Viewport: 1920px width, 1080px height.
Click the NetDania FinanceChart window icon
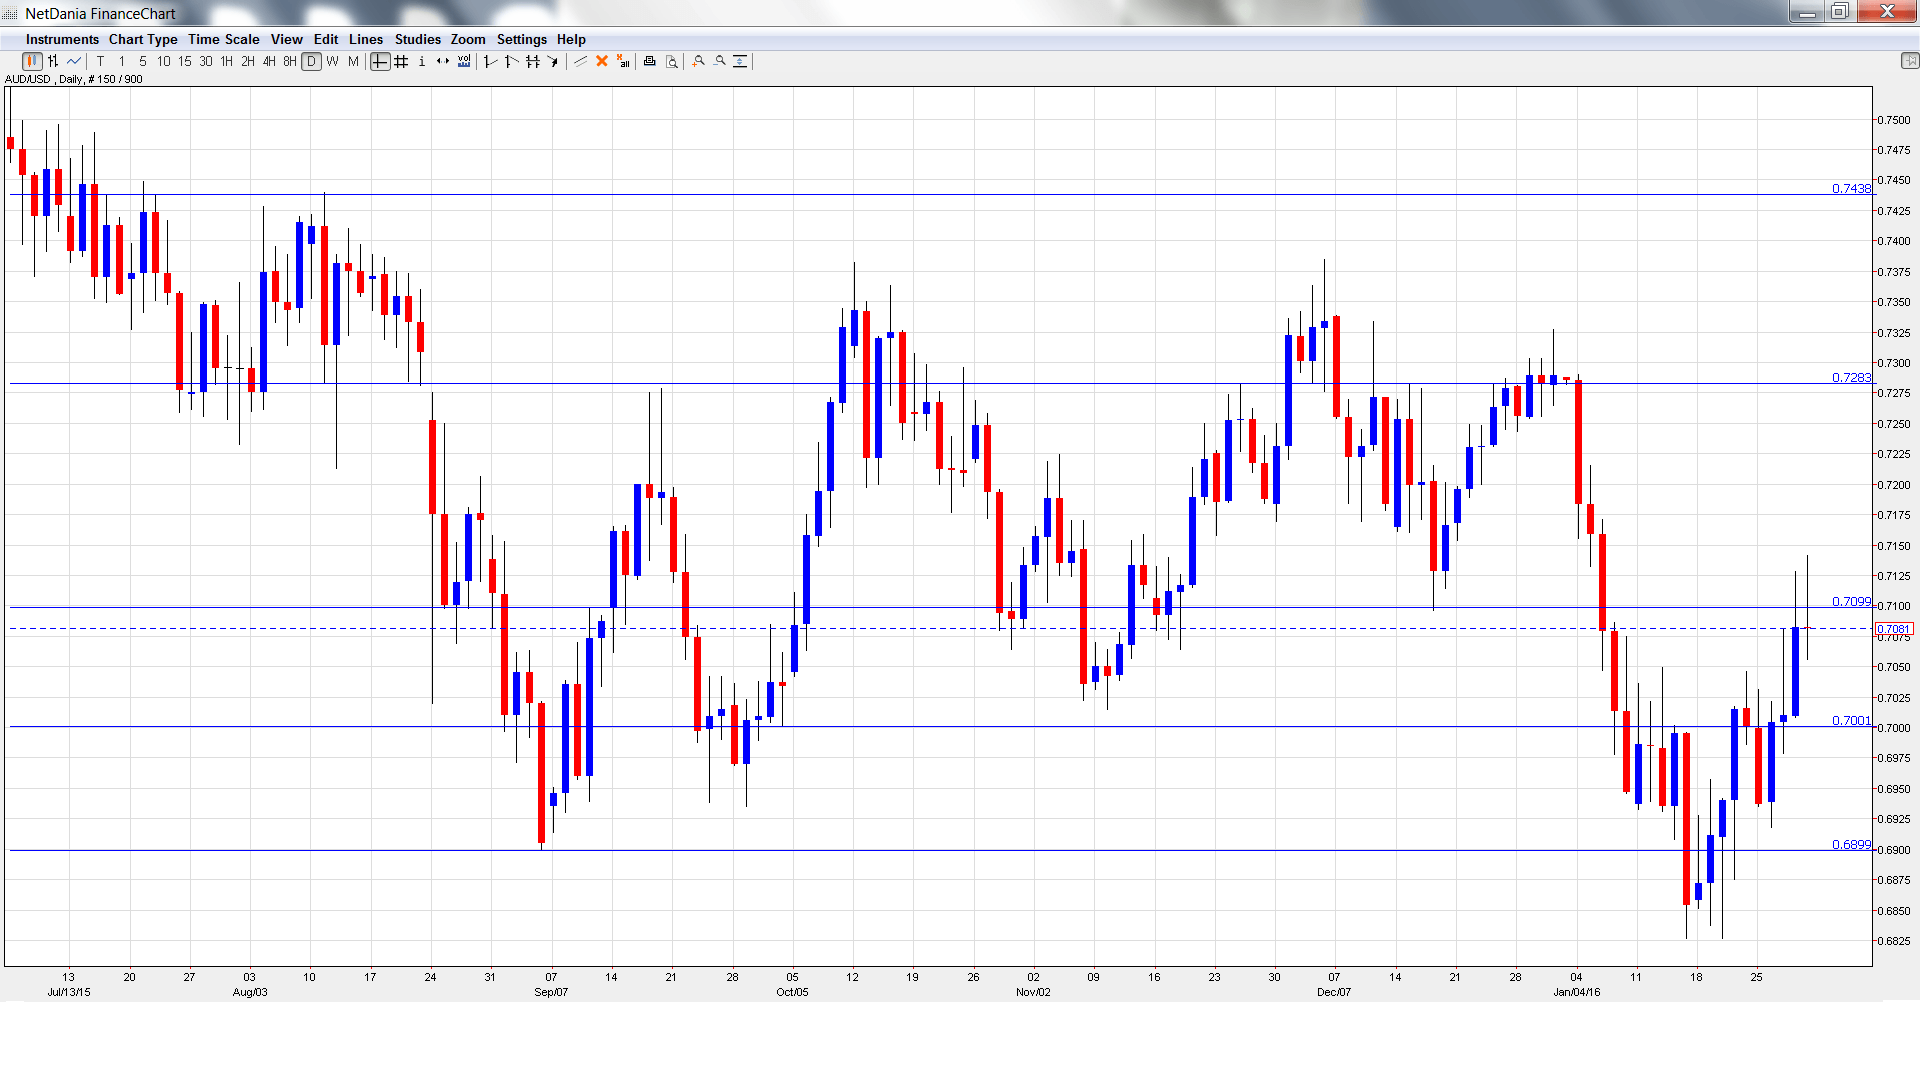11,13
